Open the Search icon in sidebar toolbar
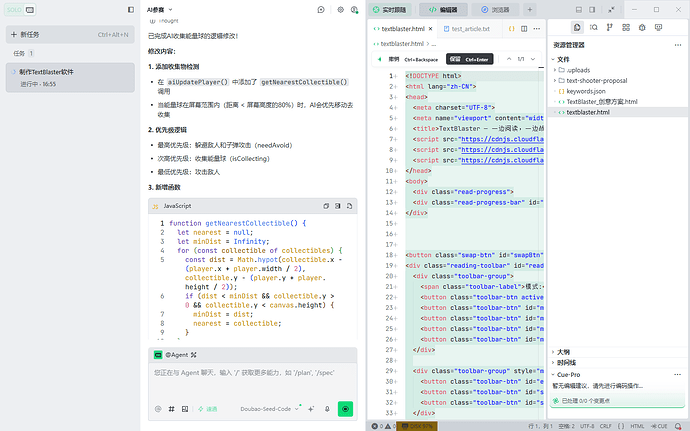The image size is (690, 431). coord(594,27)
